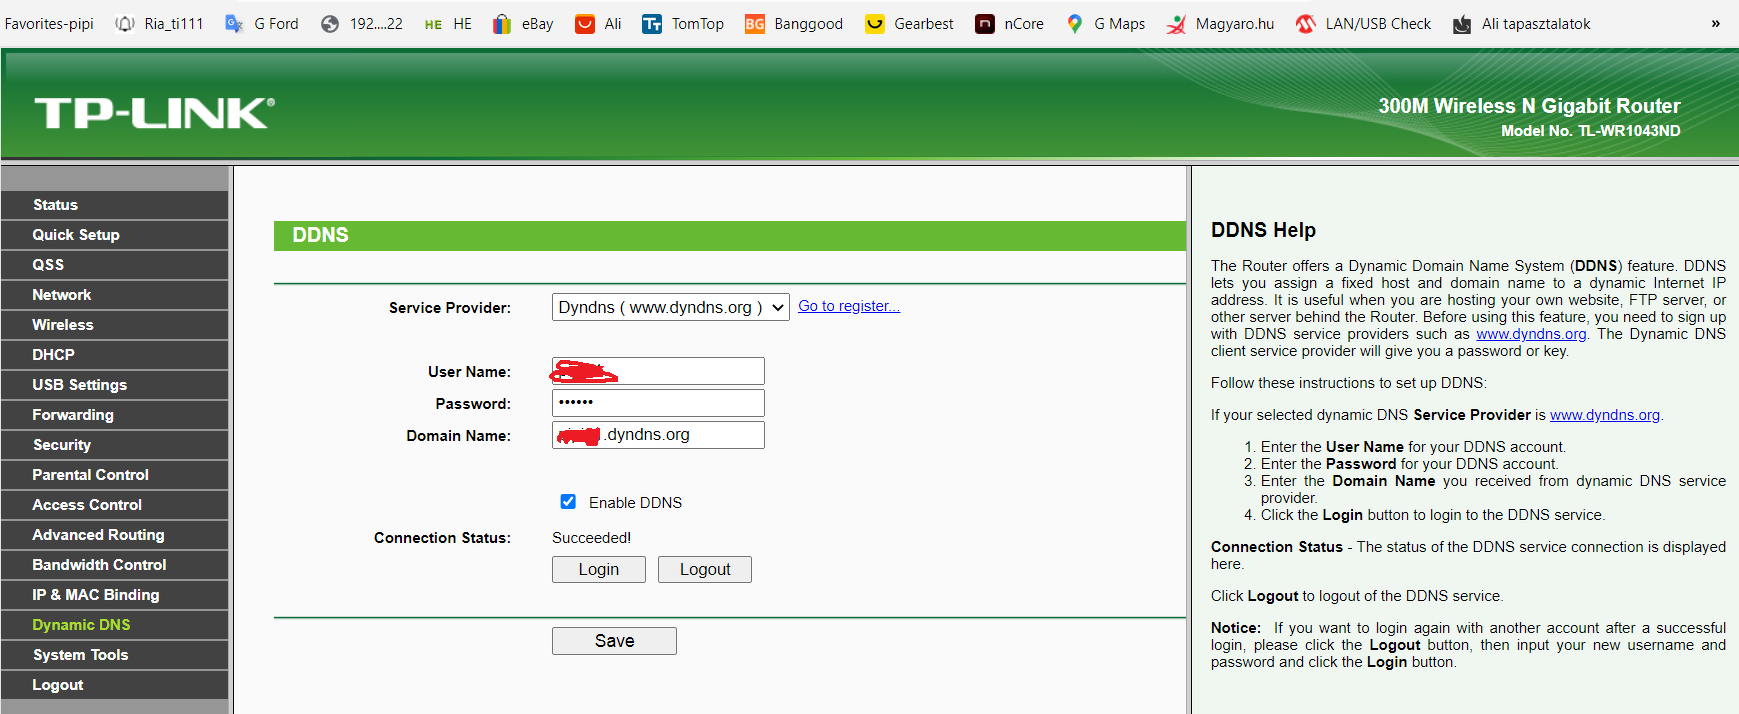The width and height of the screenshot is (1739, 714).
Task: Open www.dyndns.org link after Service Provider is
Action: tap(1605, 415)
